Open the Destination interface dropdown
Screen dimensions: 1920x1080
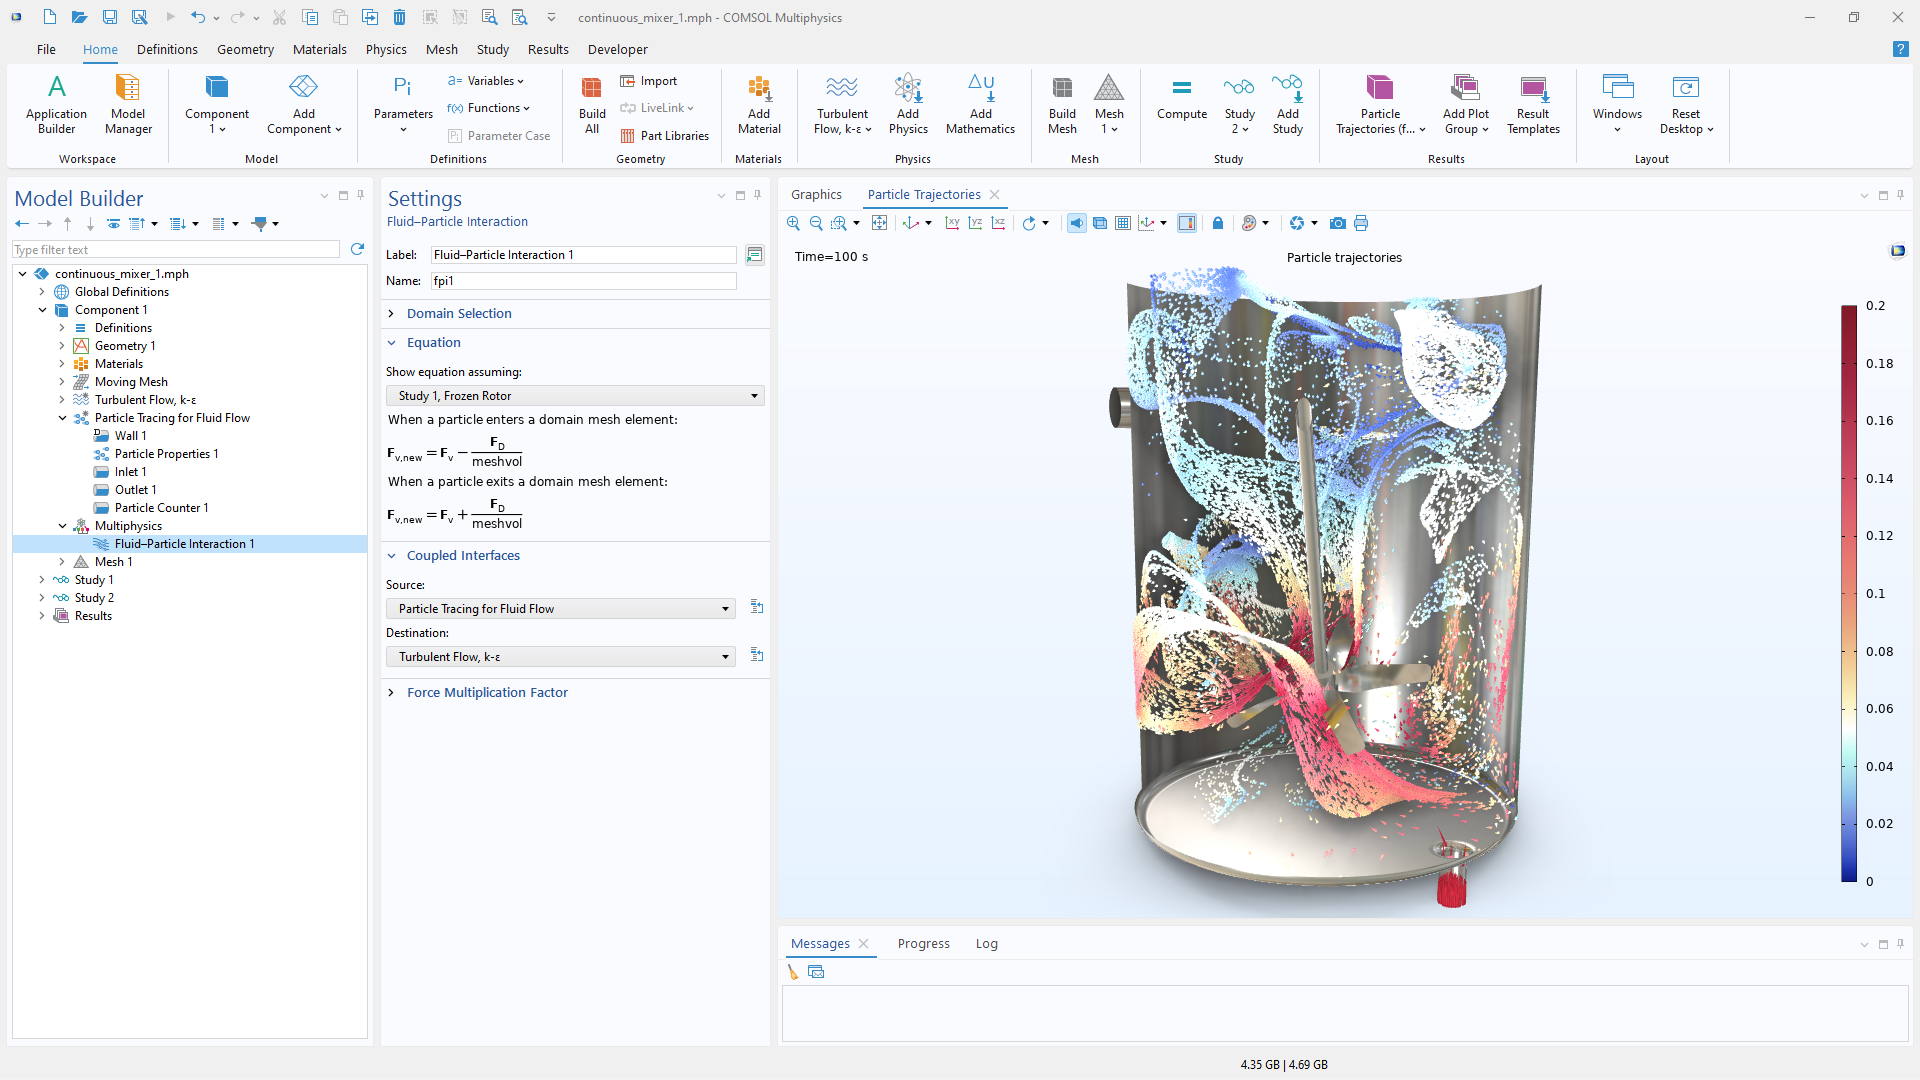[x=561, y=657]
